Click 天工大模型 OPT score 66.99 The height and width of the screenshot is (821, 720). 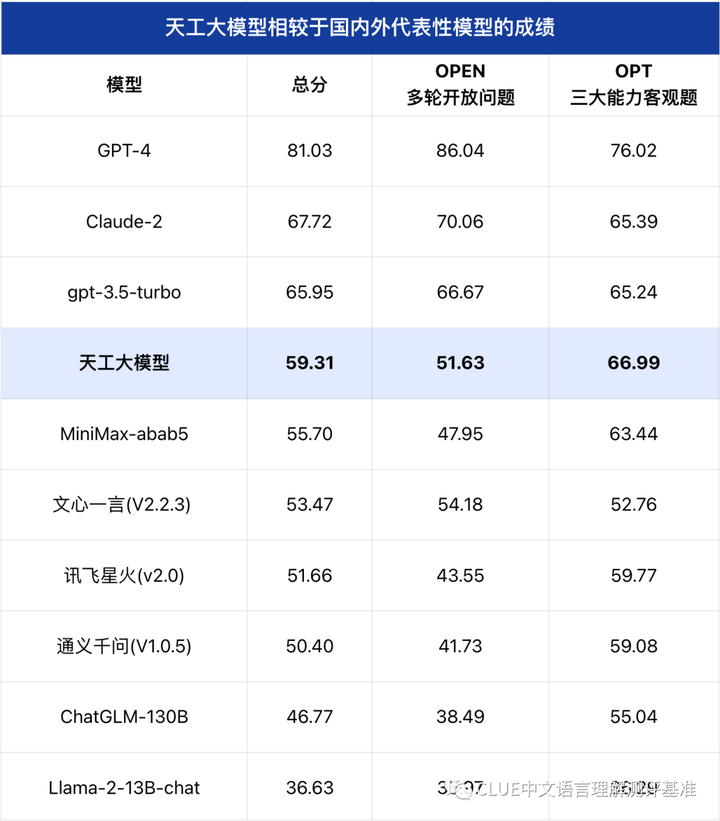point(634,363)
